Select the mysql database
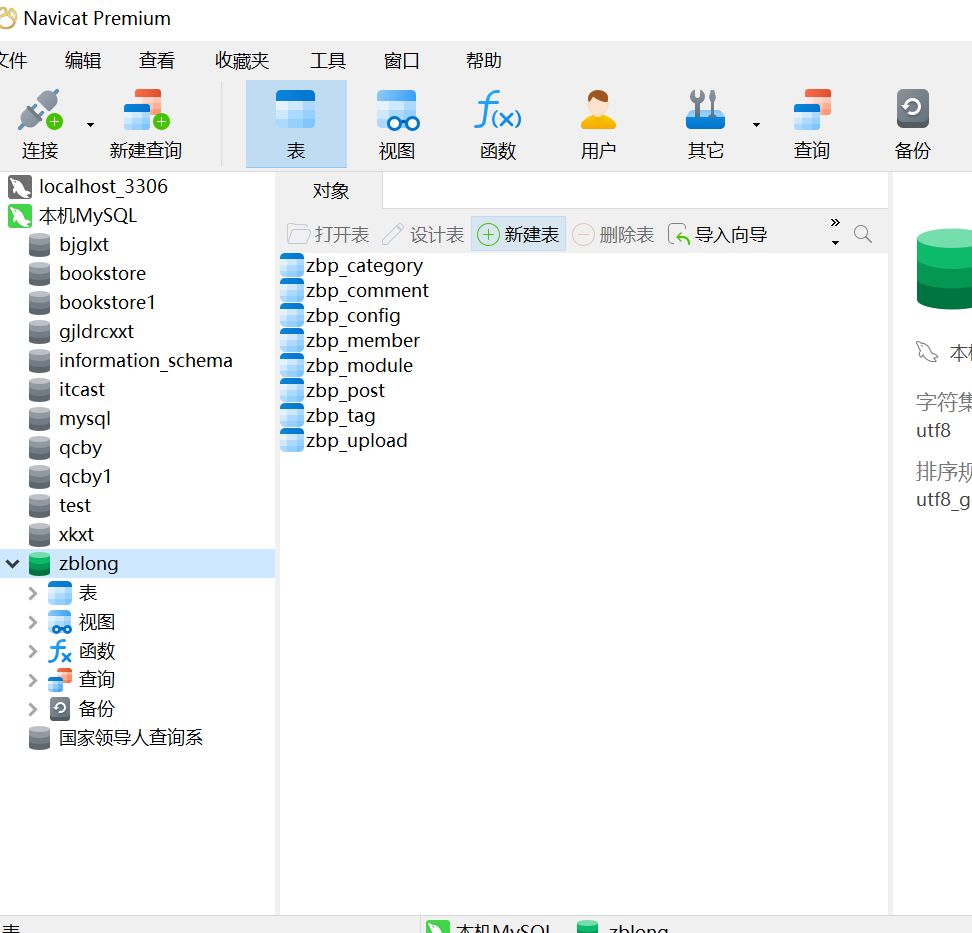The image size is (972, 933). click(85, 418)
